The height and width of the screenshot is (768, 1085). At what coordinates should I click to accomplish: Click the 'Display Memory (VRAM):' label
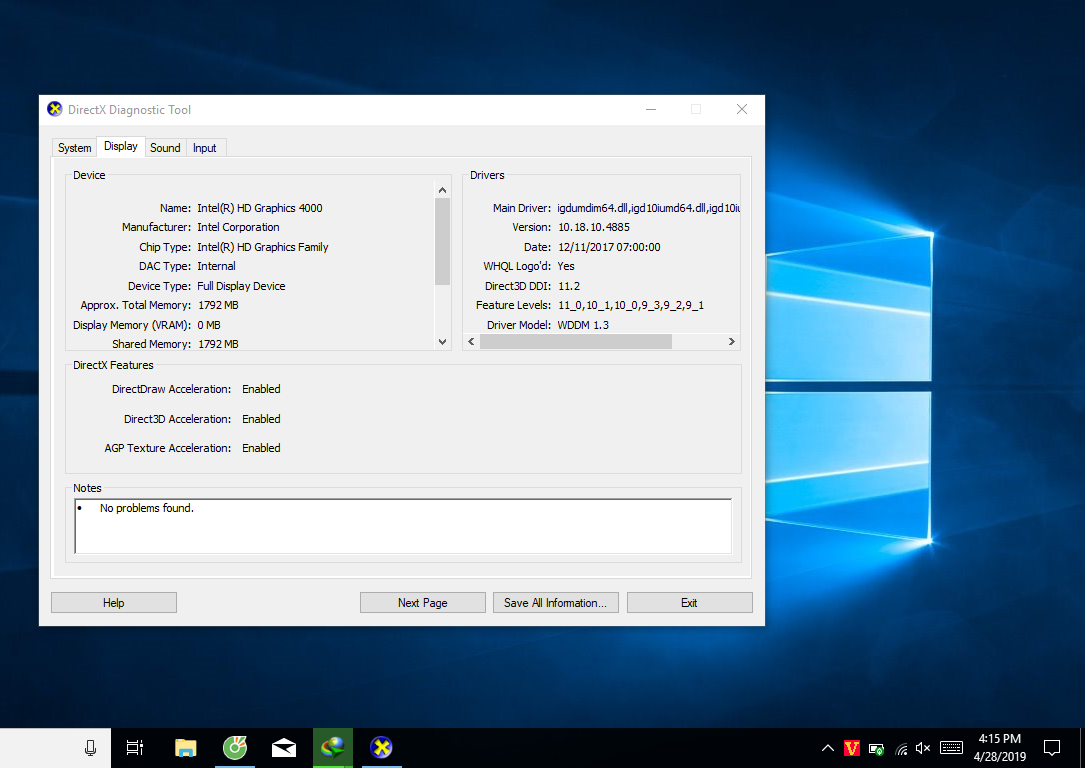pos(132,325)
